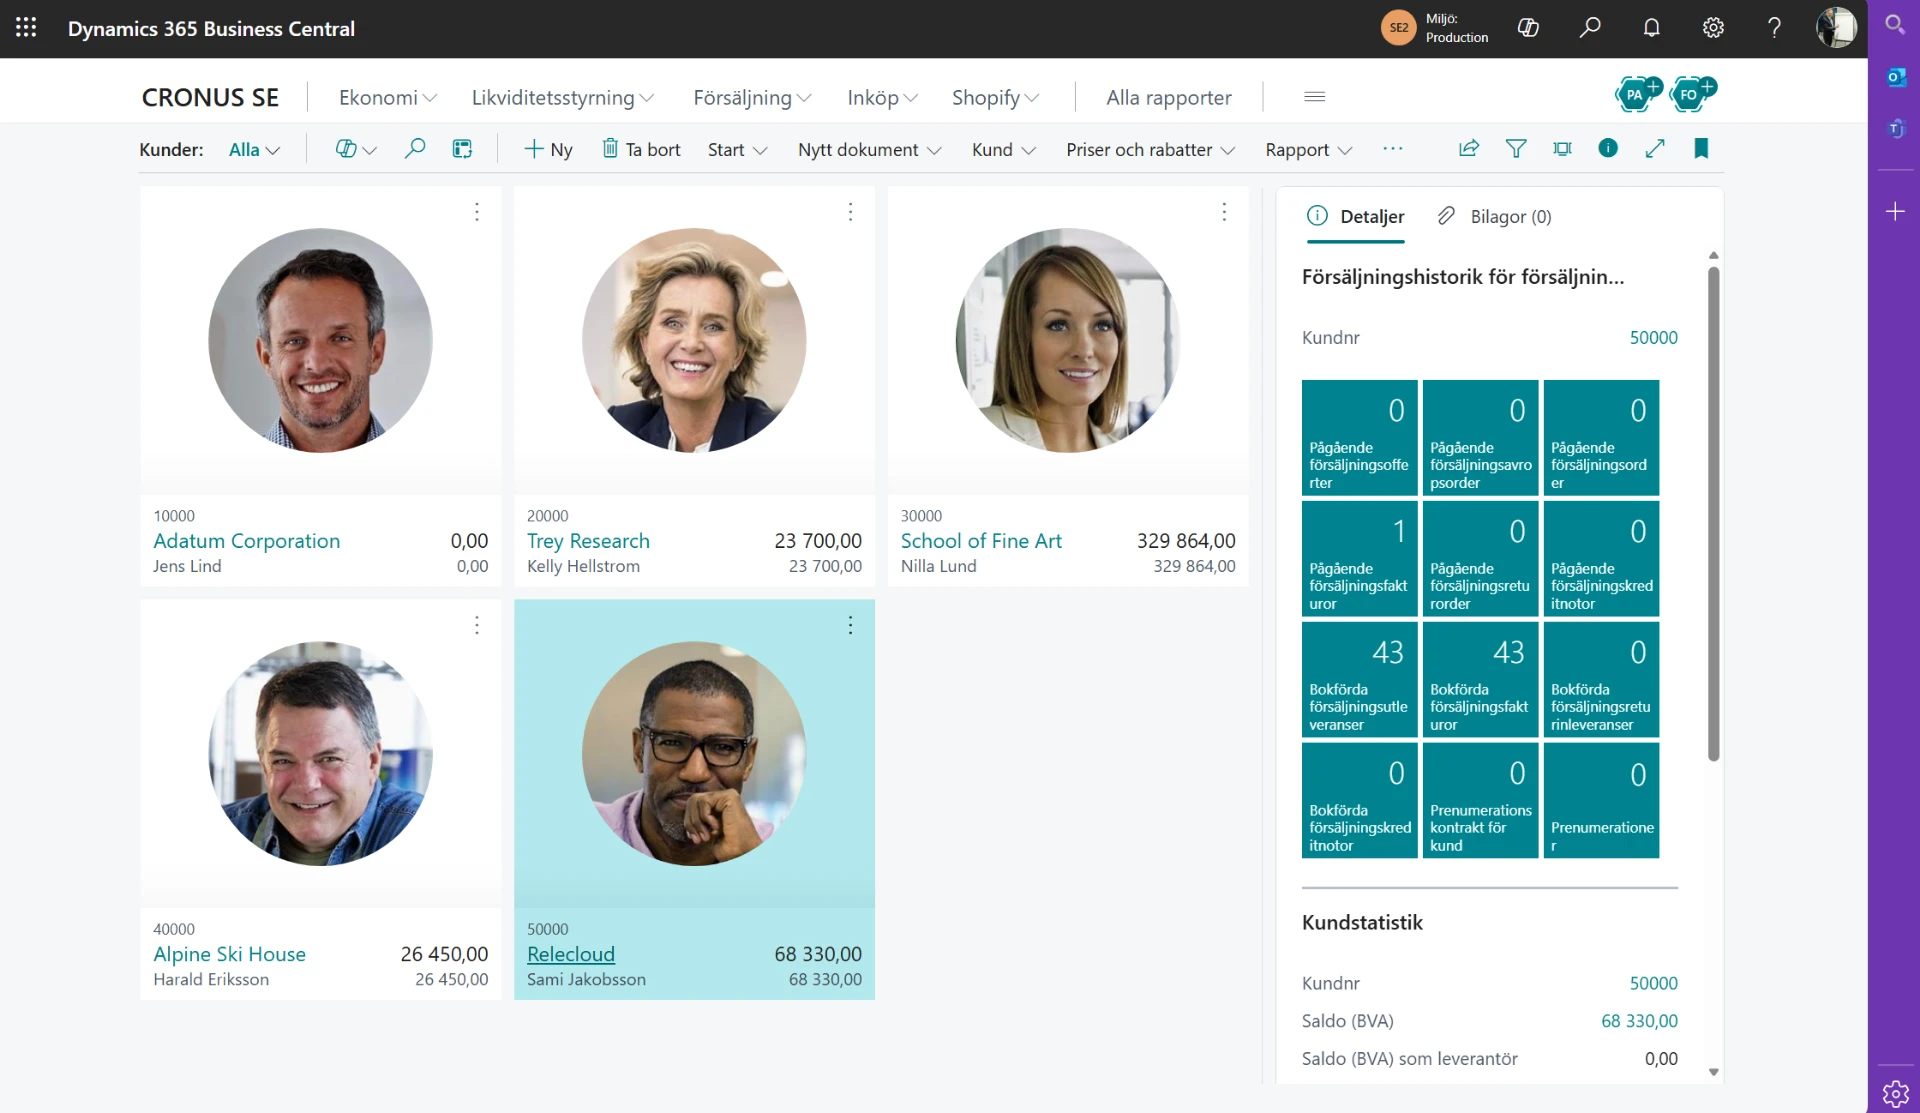Open Adatum Corporation customer link
The image size is (1920, 1113).
click(246, 541)
